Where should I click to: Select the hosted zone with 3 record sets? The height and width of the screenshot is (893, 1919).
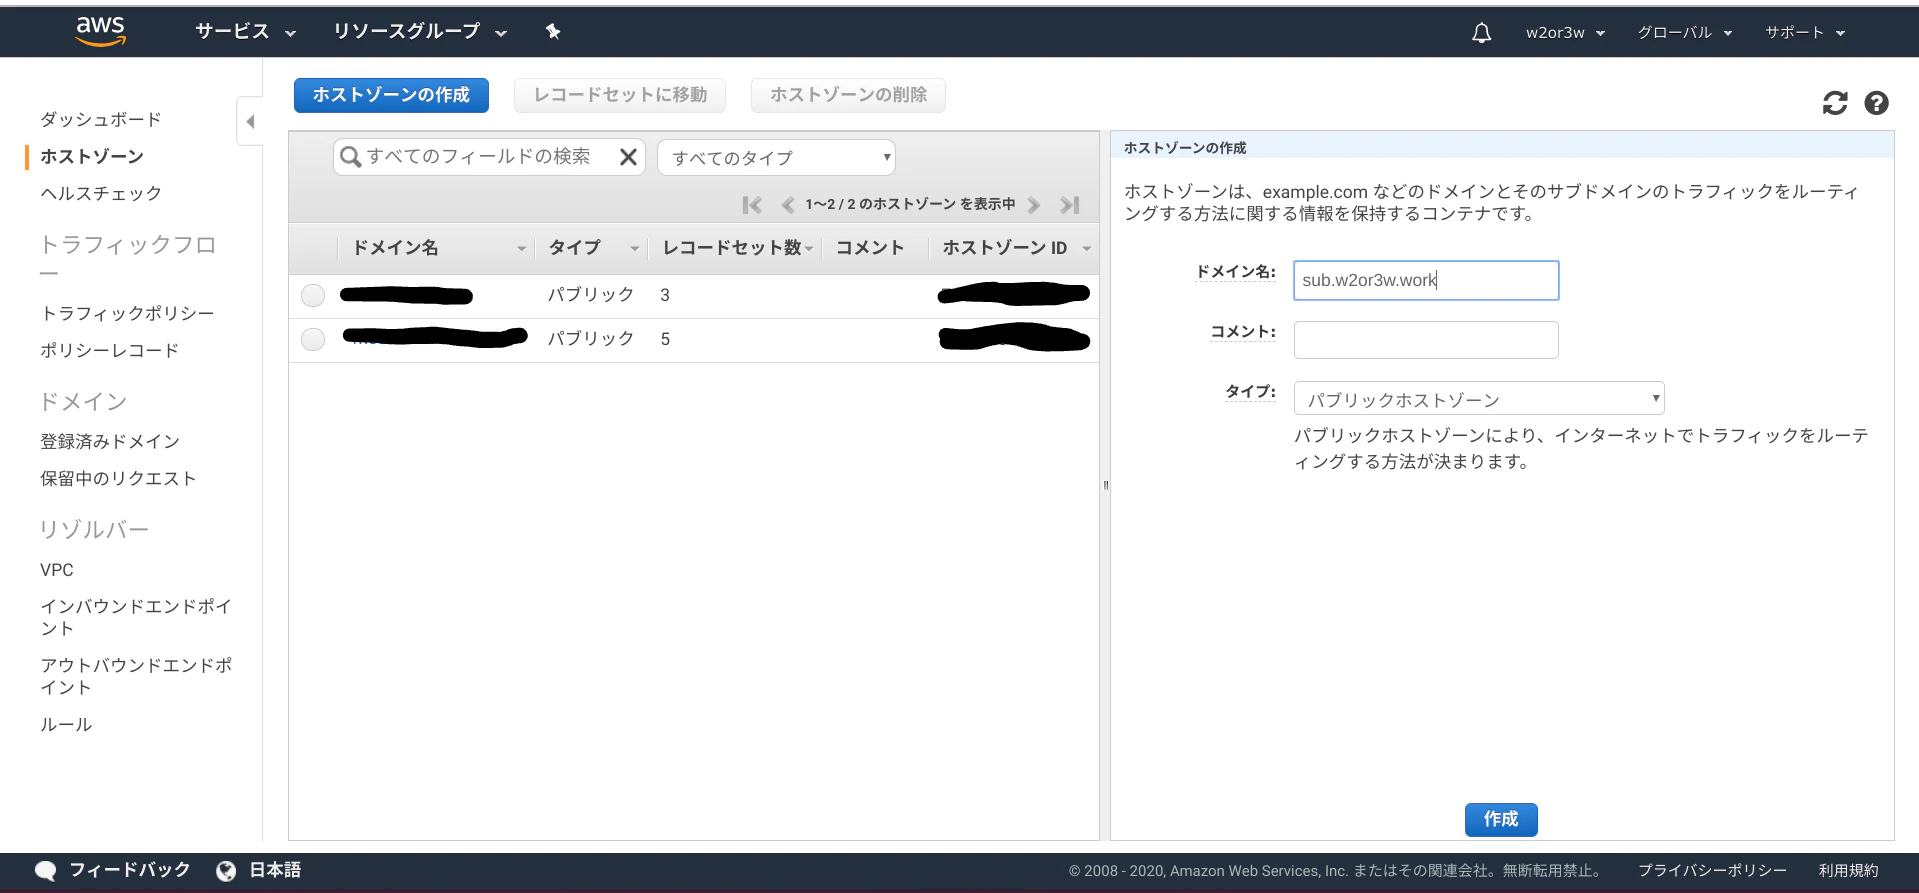pos(313,295)
